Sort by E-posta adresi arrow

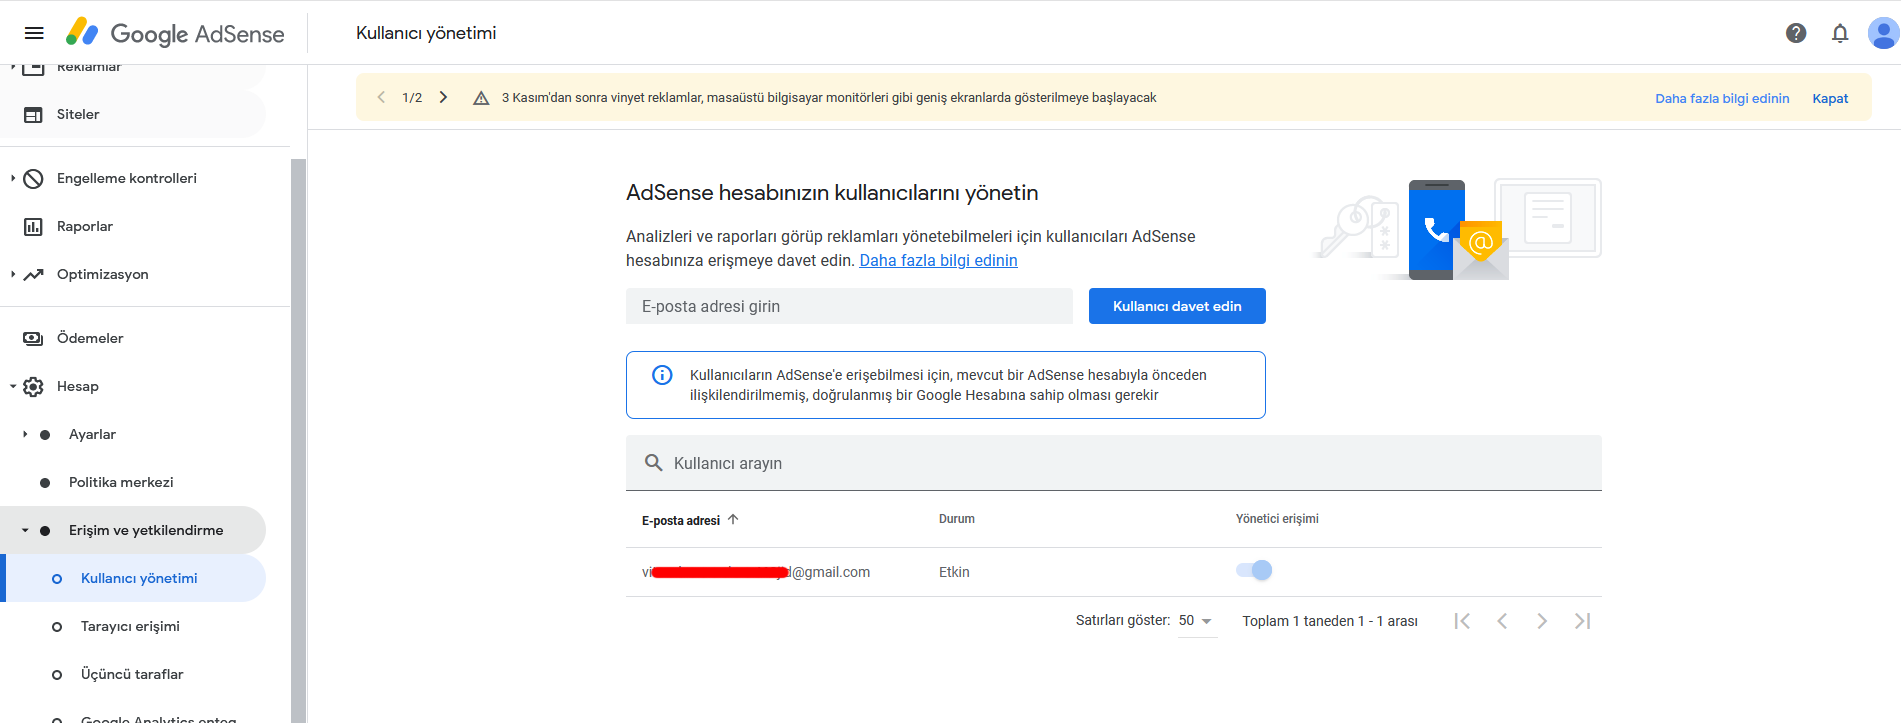[733, 519]
